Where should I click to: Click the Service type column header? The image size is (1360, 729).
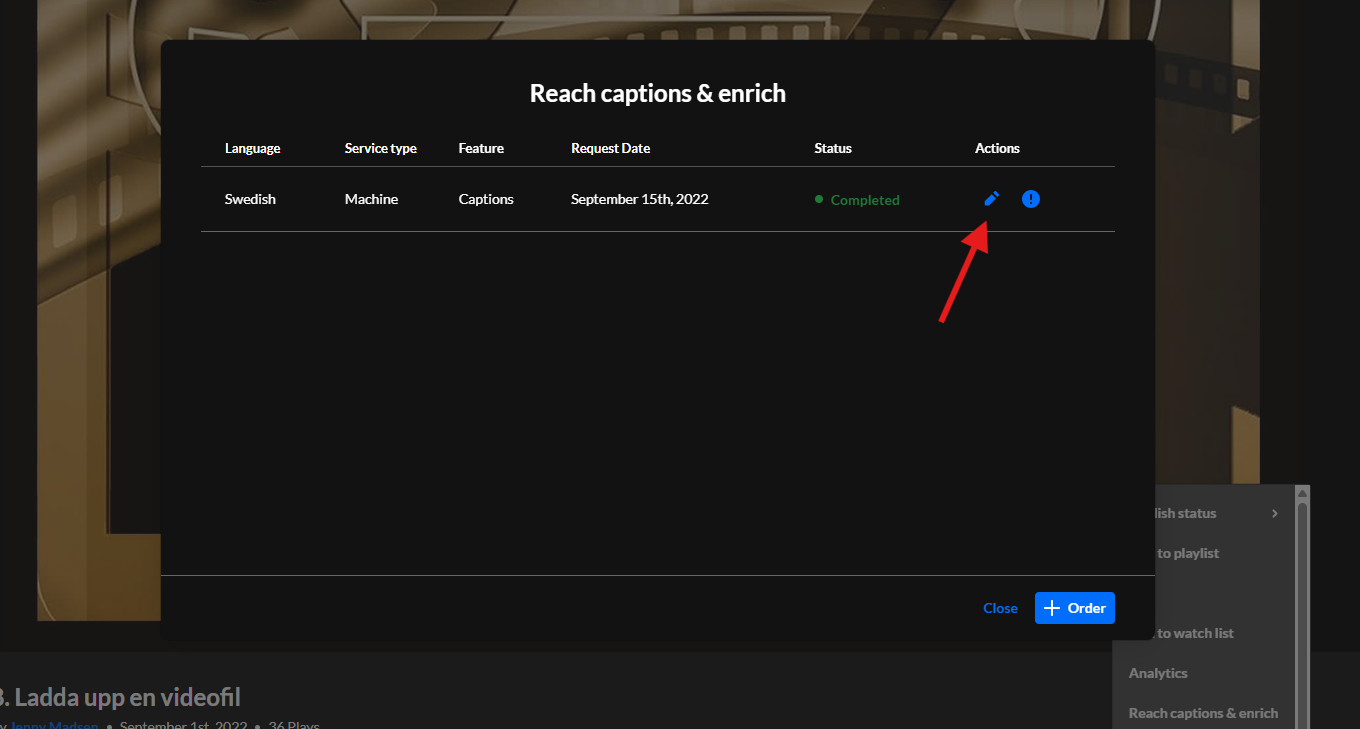tap(380, 148)
